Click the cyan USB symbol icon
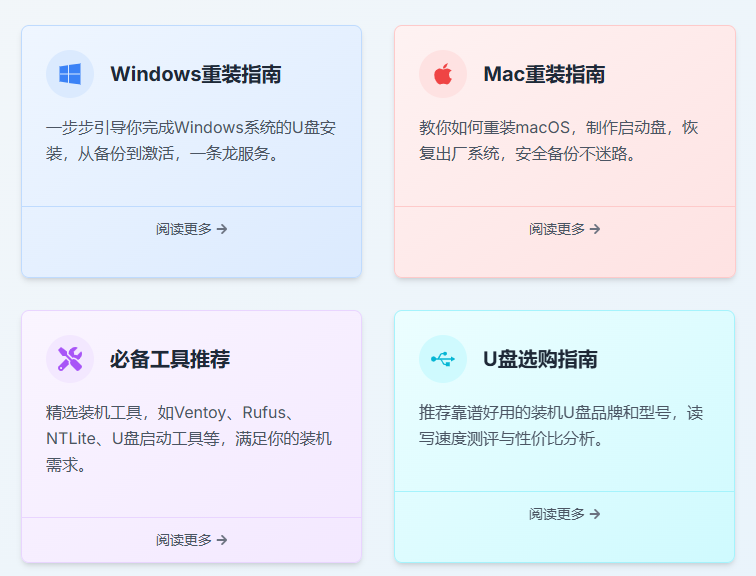Image resolution: width=756 pixels, height=576 pixels. (x=443, y=359)
